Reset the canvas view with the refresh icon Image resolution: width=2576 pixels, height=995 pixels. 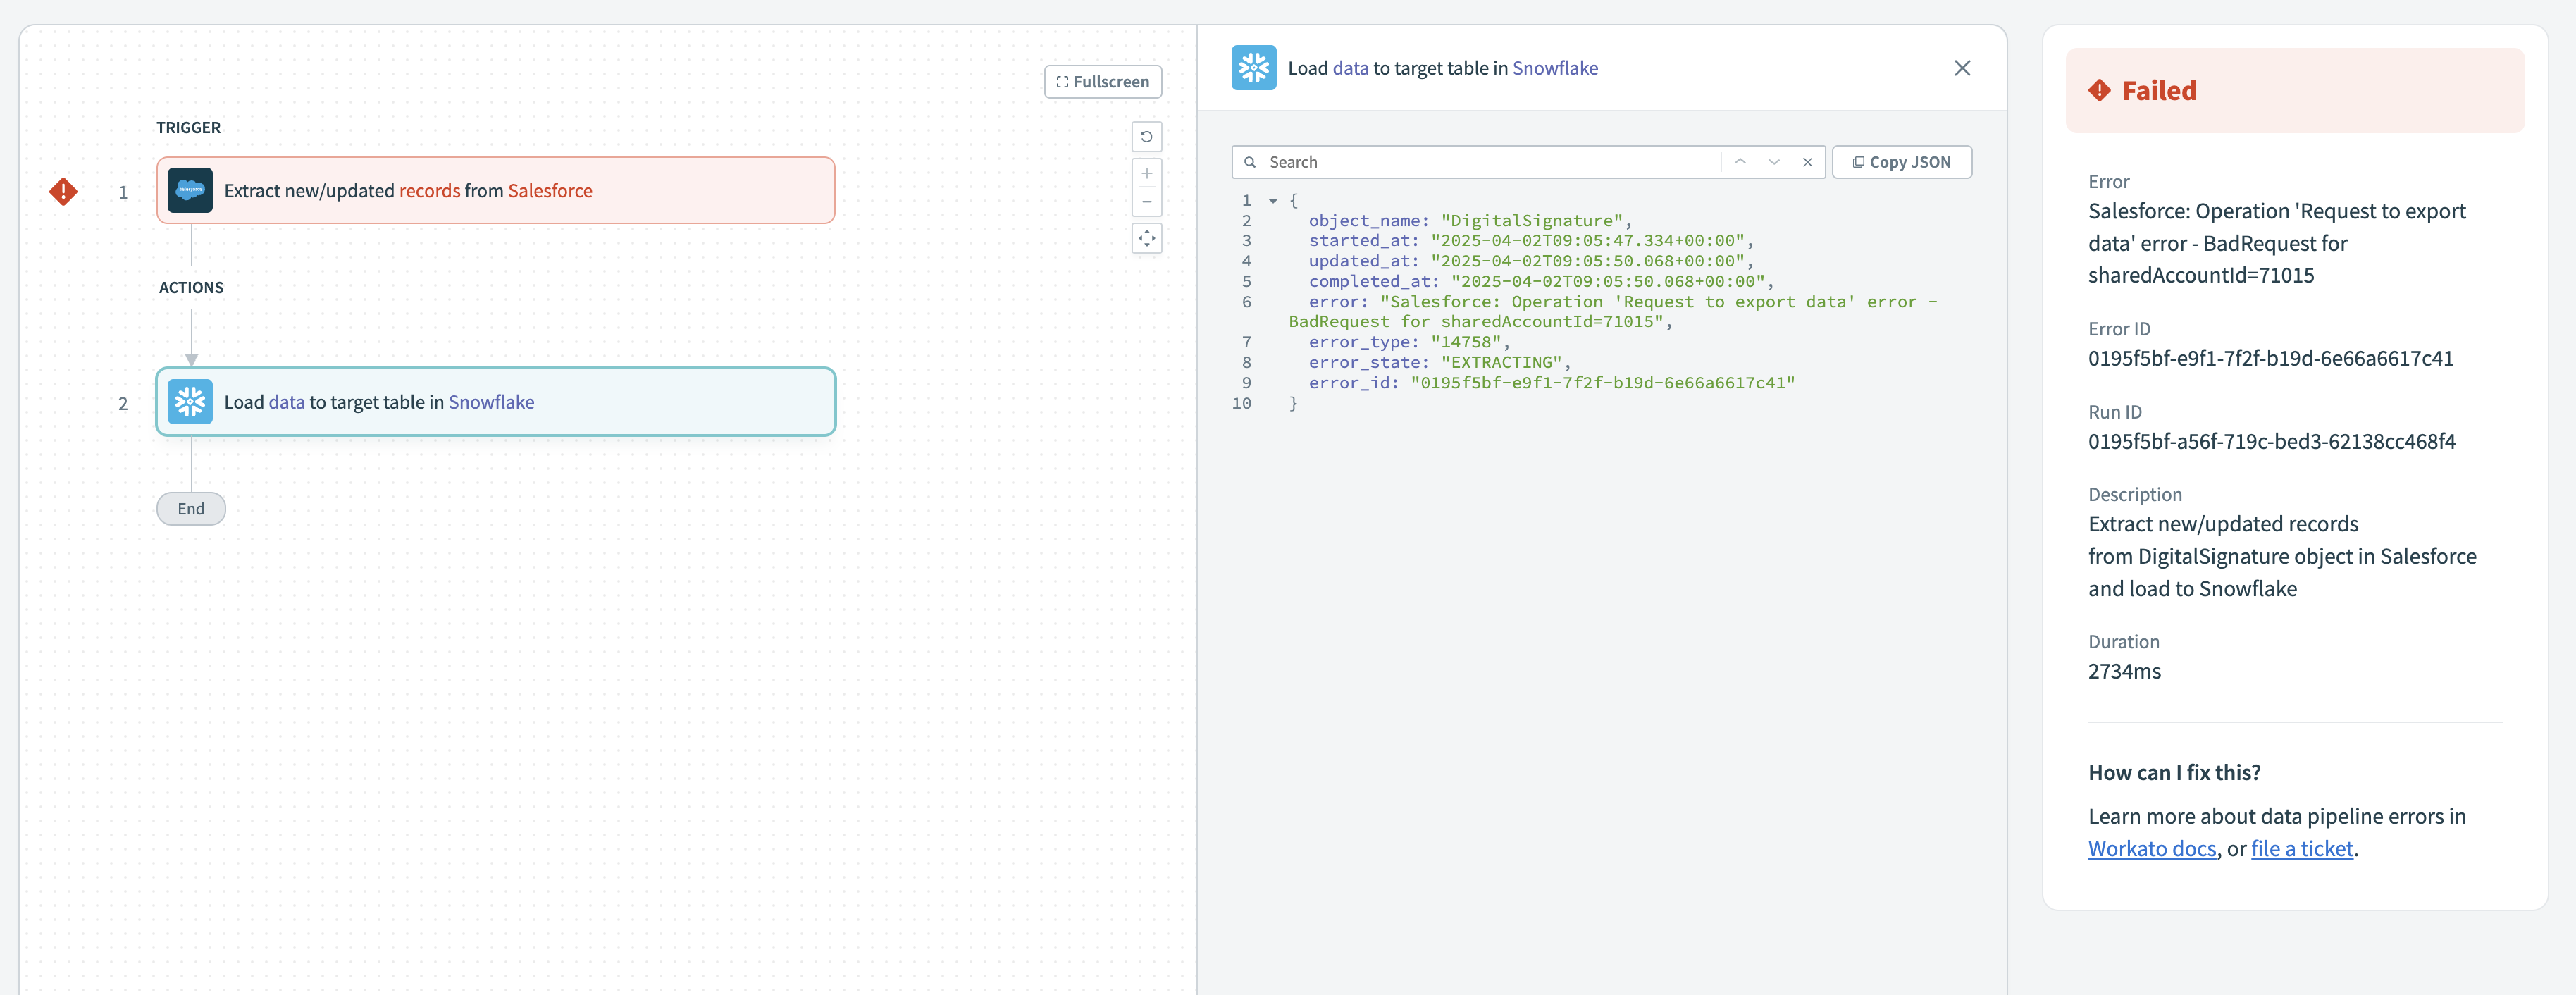[1146, 137]
